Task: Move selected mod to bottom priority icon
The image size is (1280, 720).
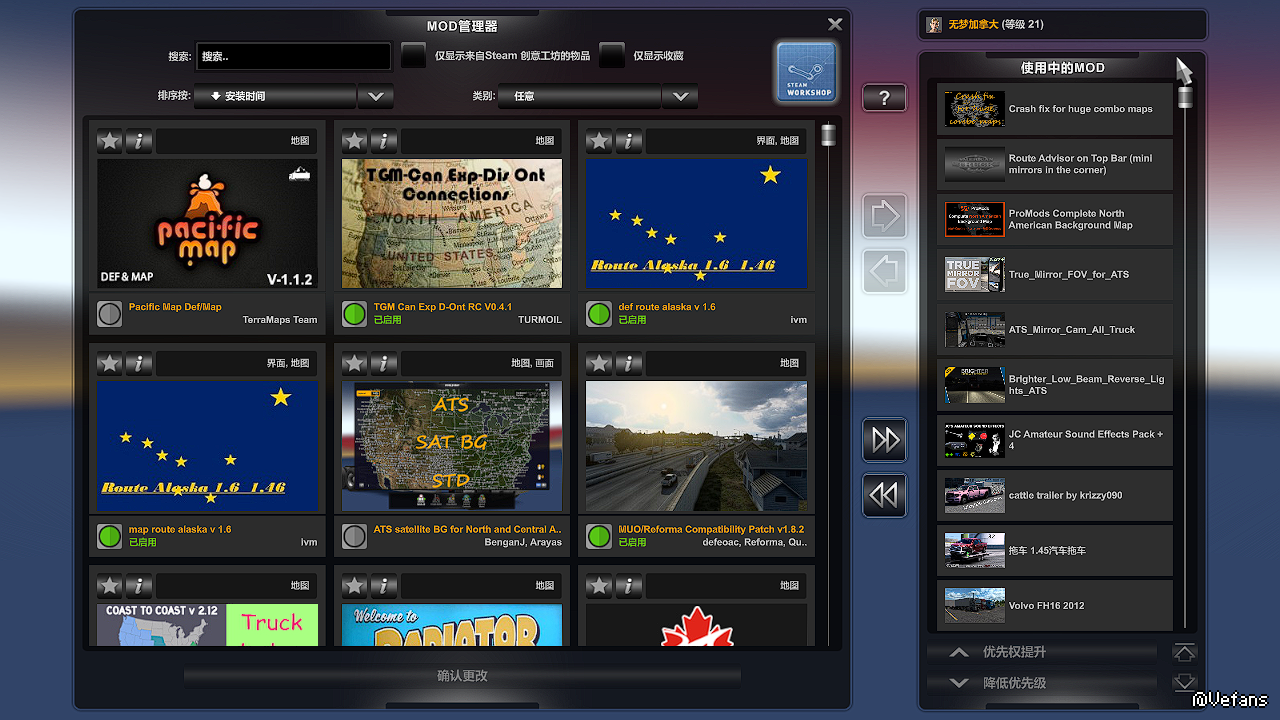Action: (x=1184, y=683)
